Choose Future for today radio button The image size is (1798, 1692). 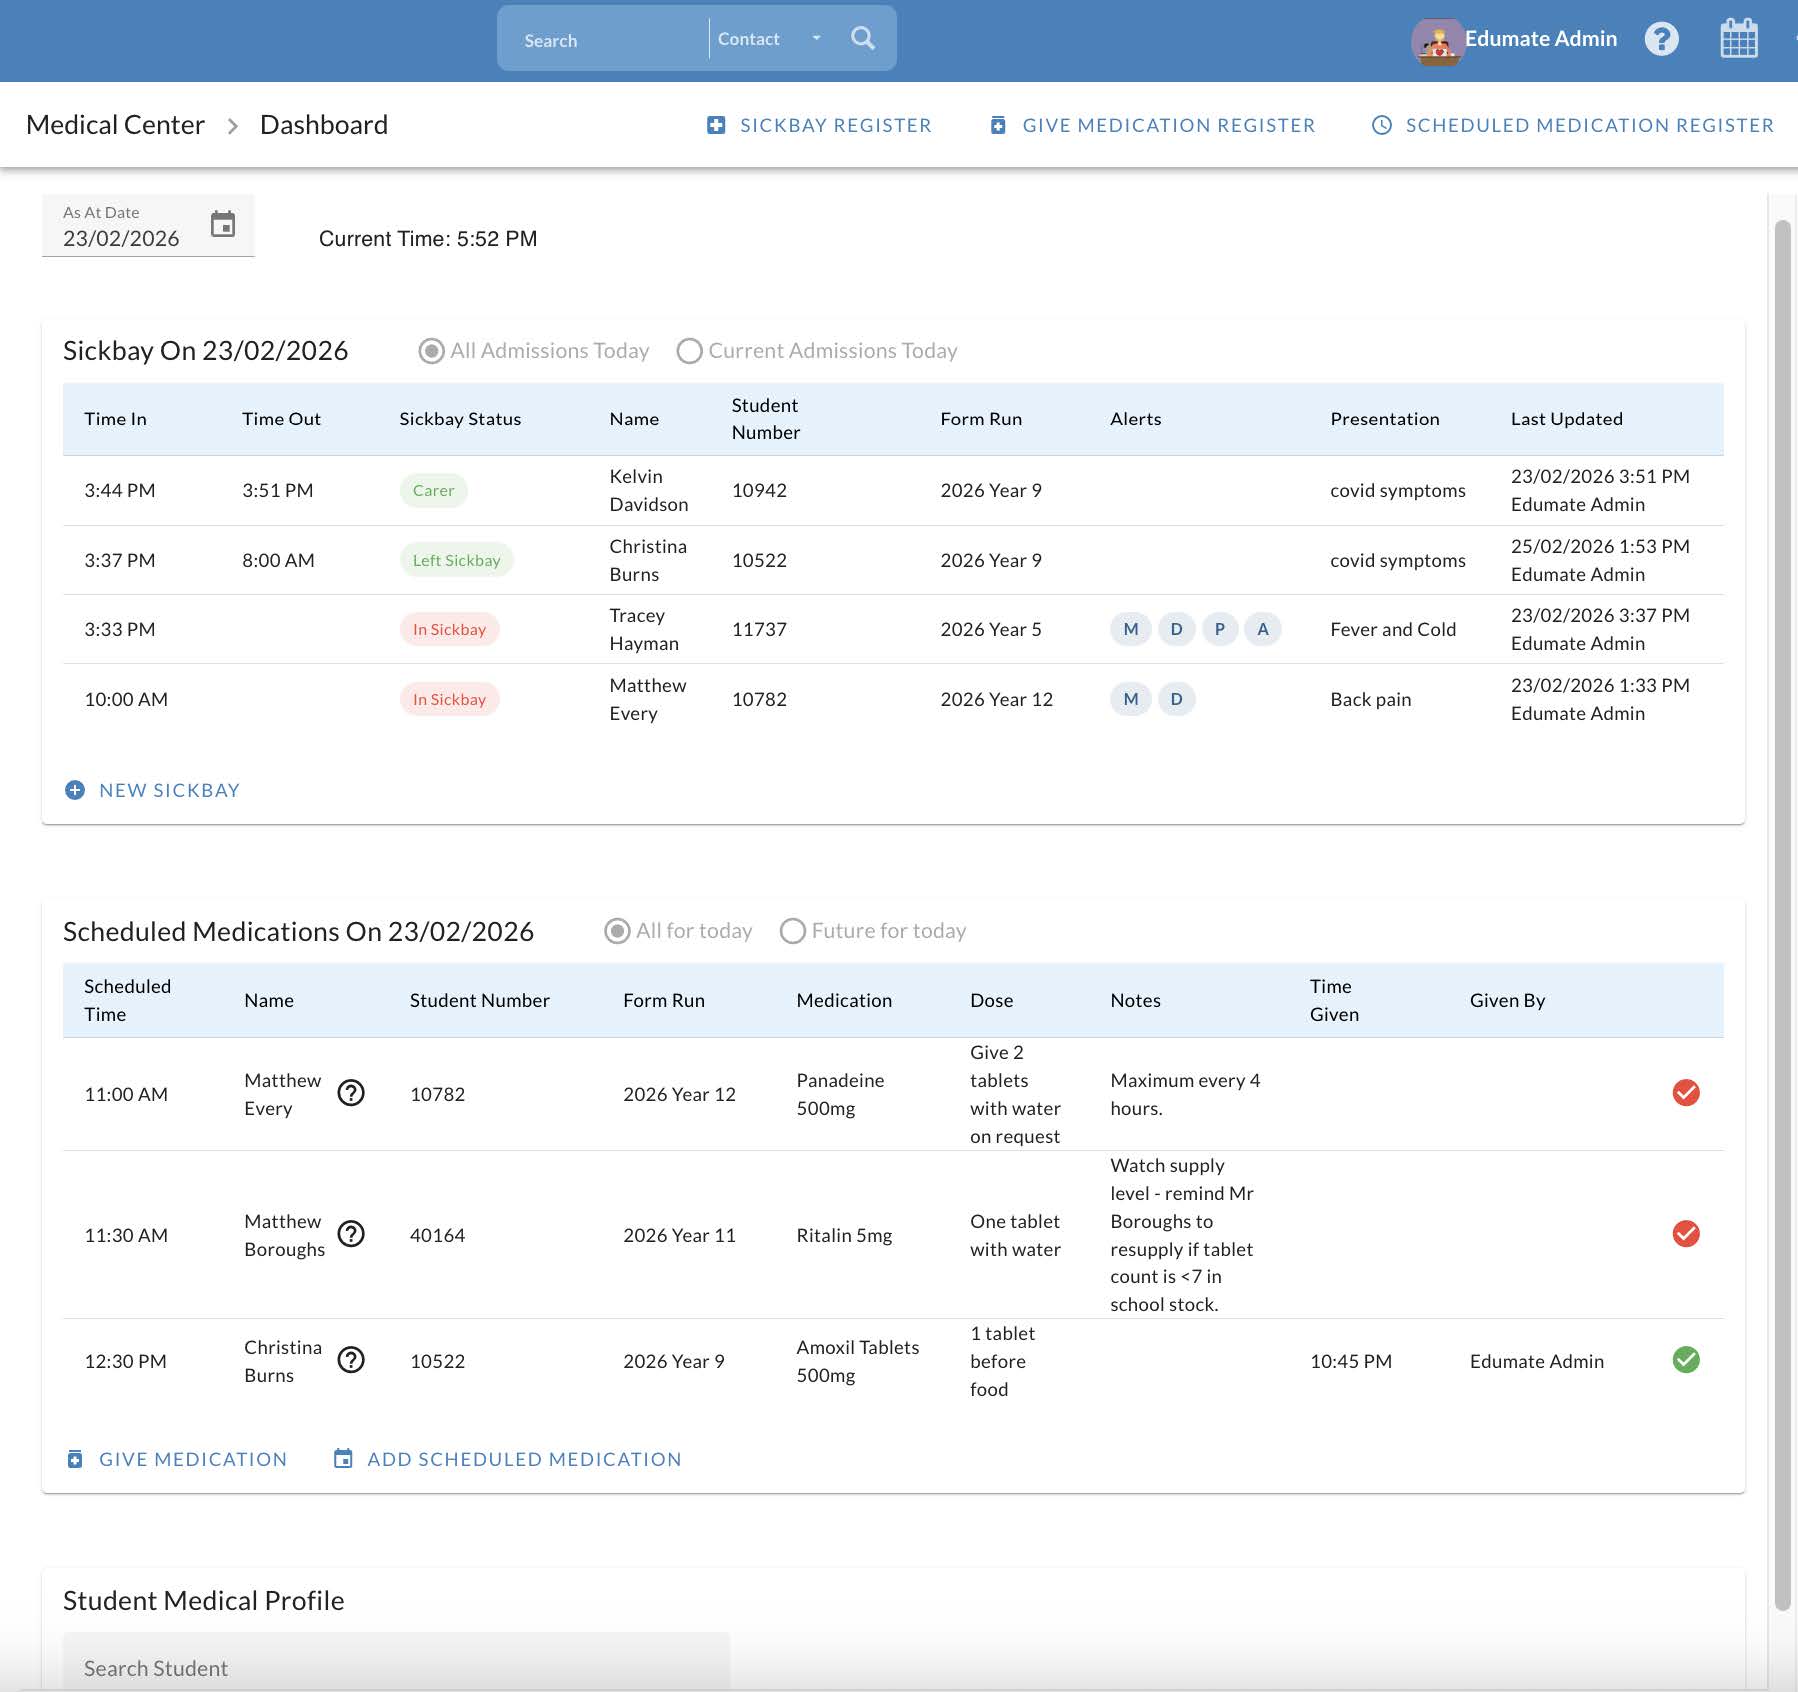[792, 931]
